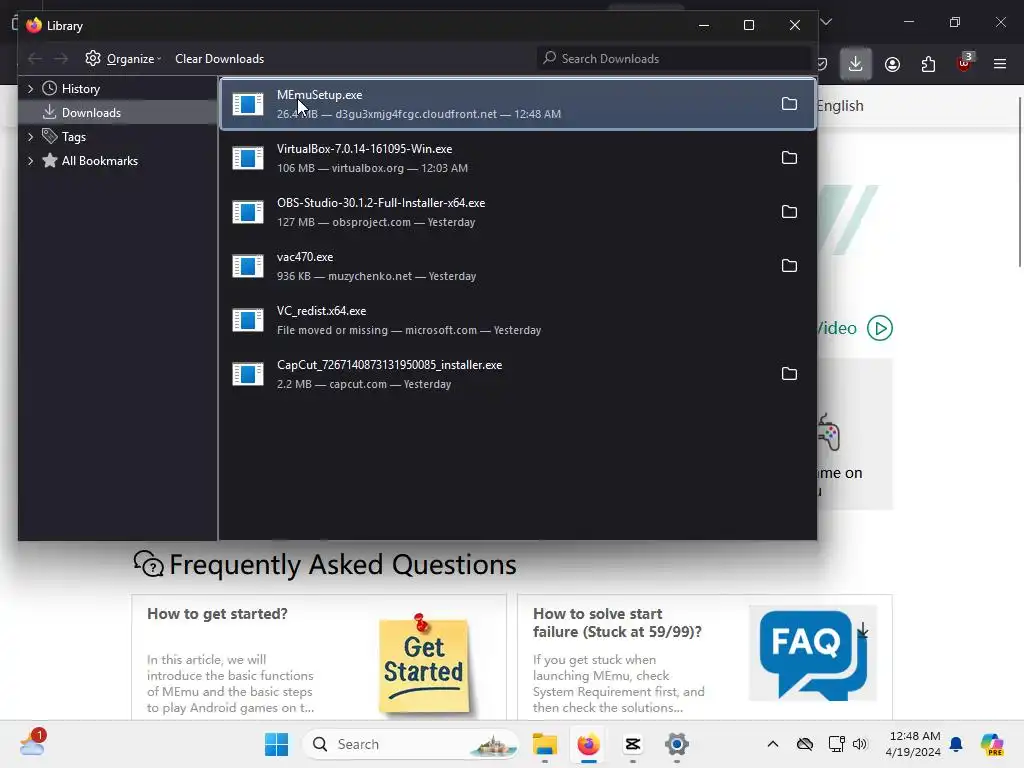Click the Clear Downloads button
The height and width of the screenshot is (768, 1024).
point(219,59)
